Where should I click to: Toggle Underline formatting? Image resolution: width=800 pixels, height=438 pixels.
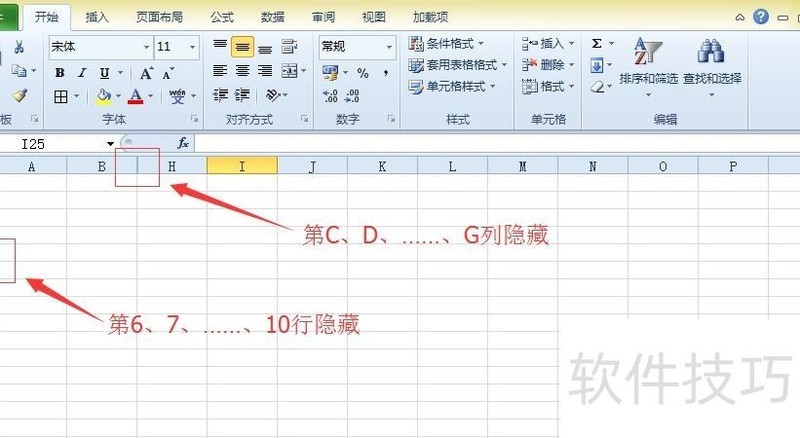105,73
